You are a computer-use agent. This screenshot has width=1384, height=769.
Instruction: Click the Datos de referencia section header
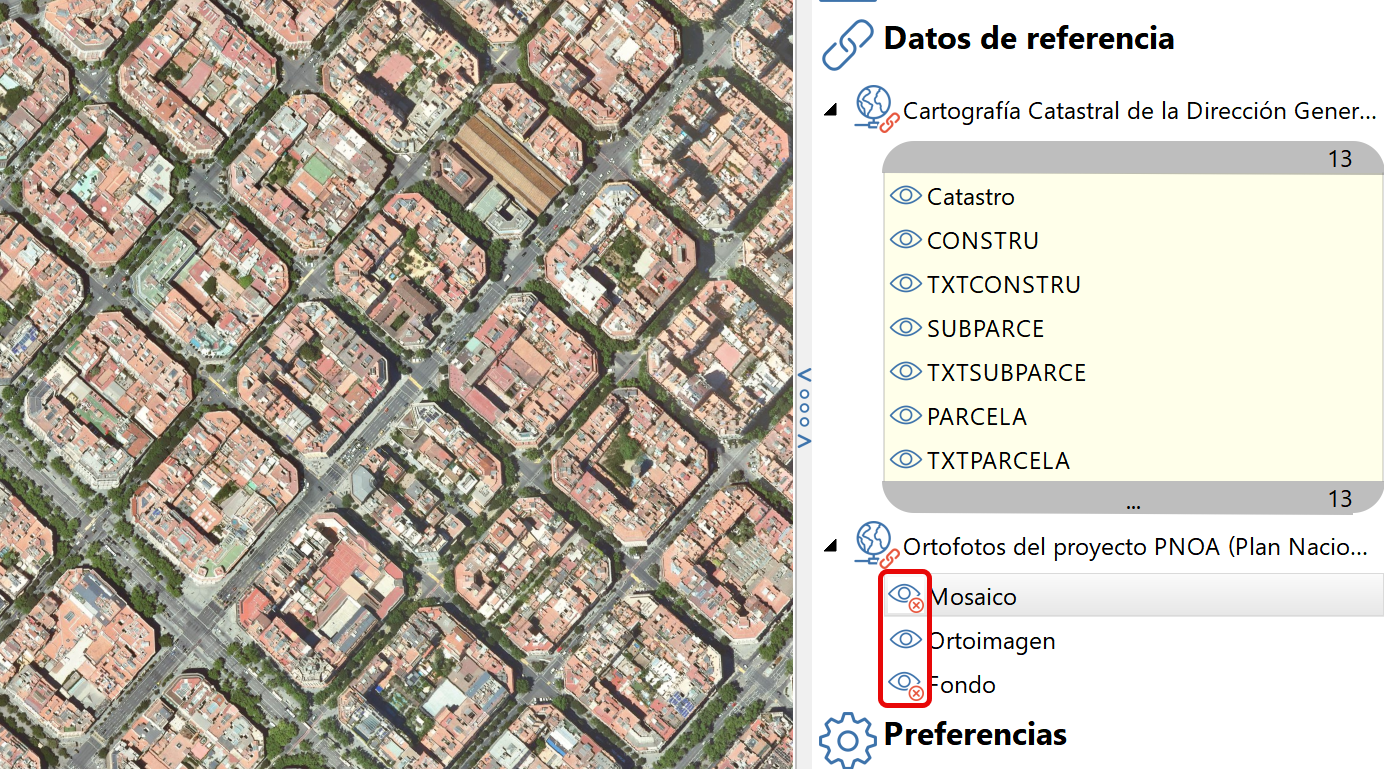[x=1027, y=38]
